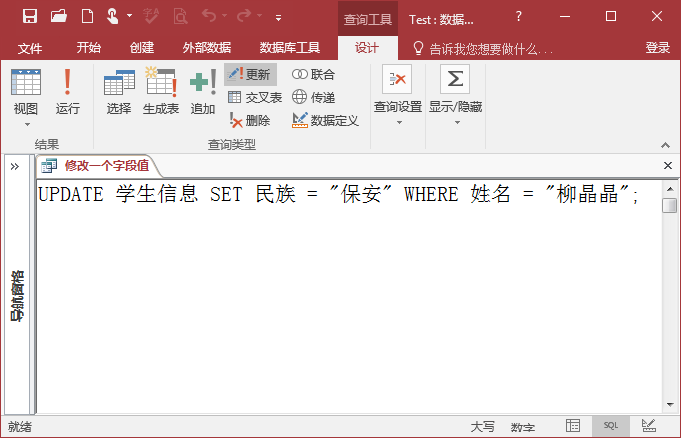This screenshot has height=438, width=681.
Task: Click the 导航窗格 vertical bar
Action: (17, 295)
